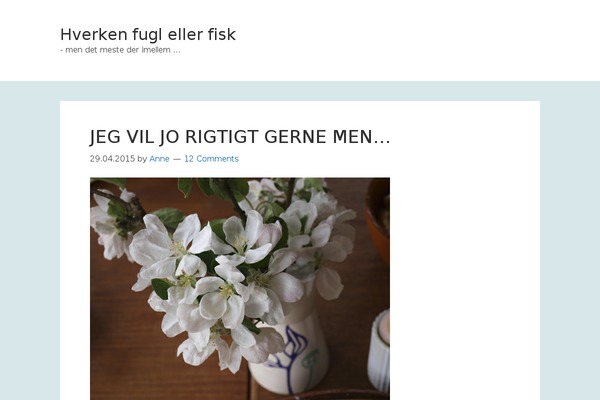
Task: Click the word fisk in the site title
Action: pyautogui.click(x=222, y=34)
